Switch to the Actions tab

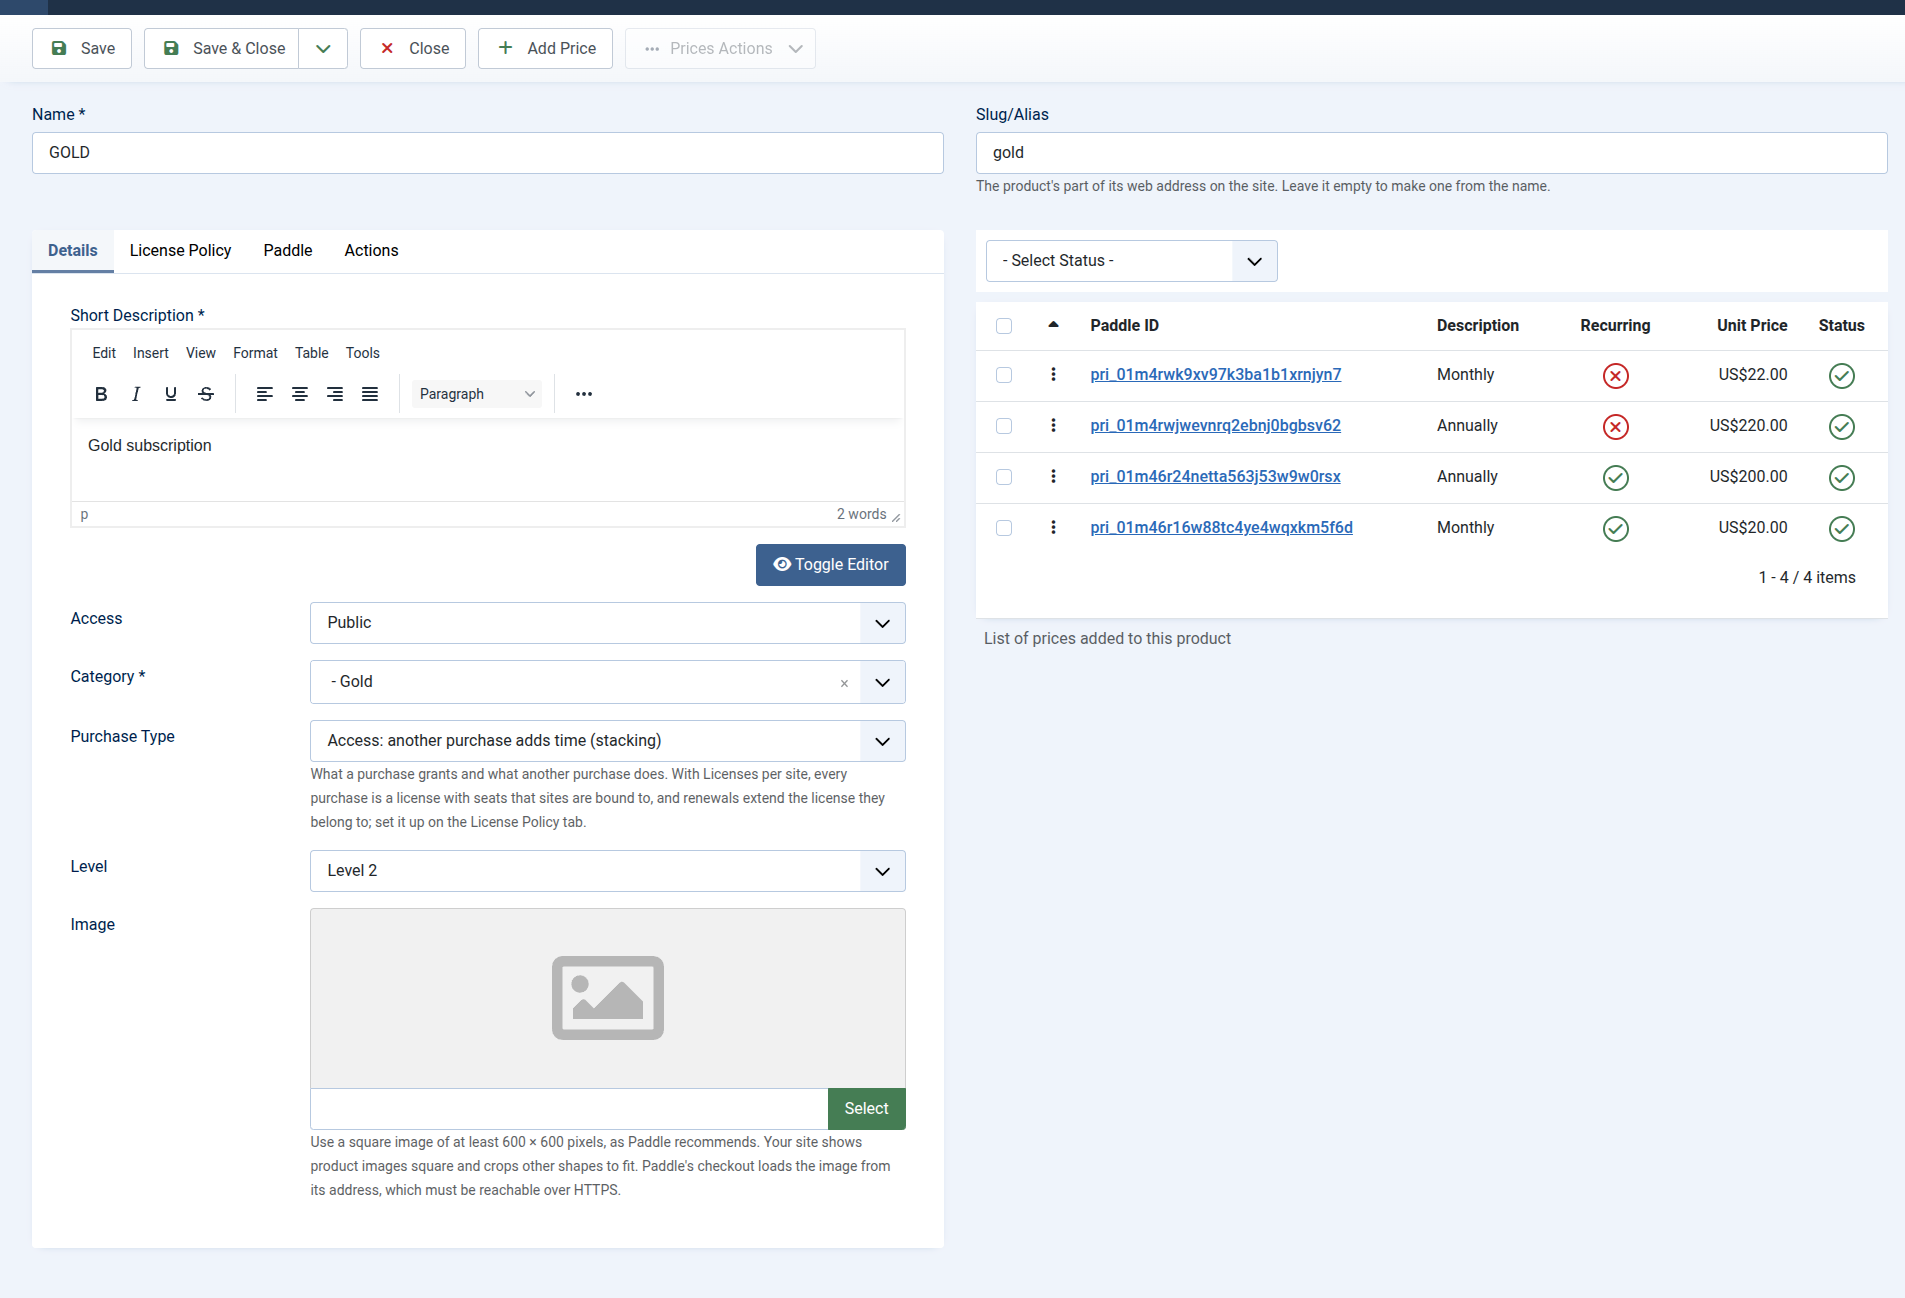coord(371,251)
